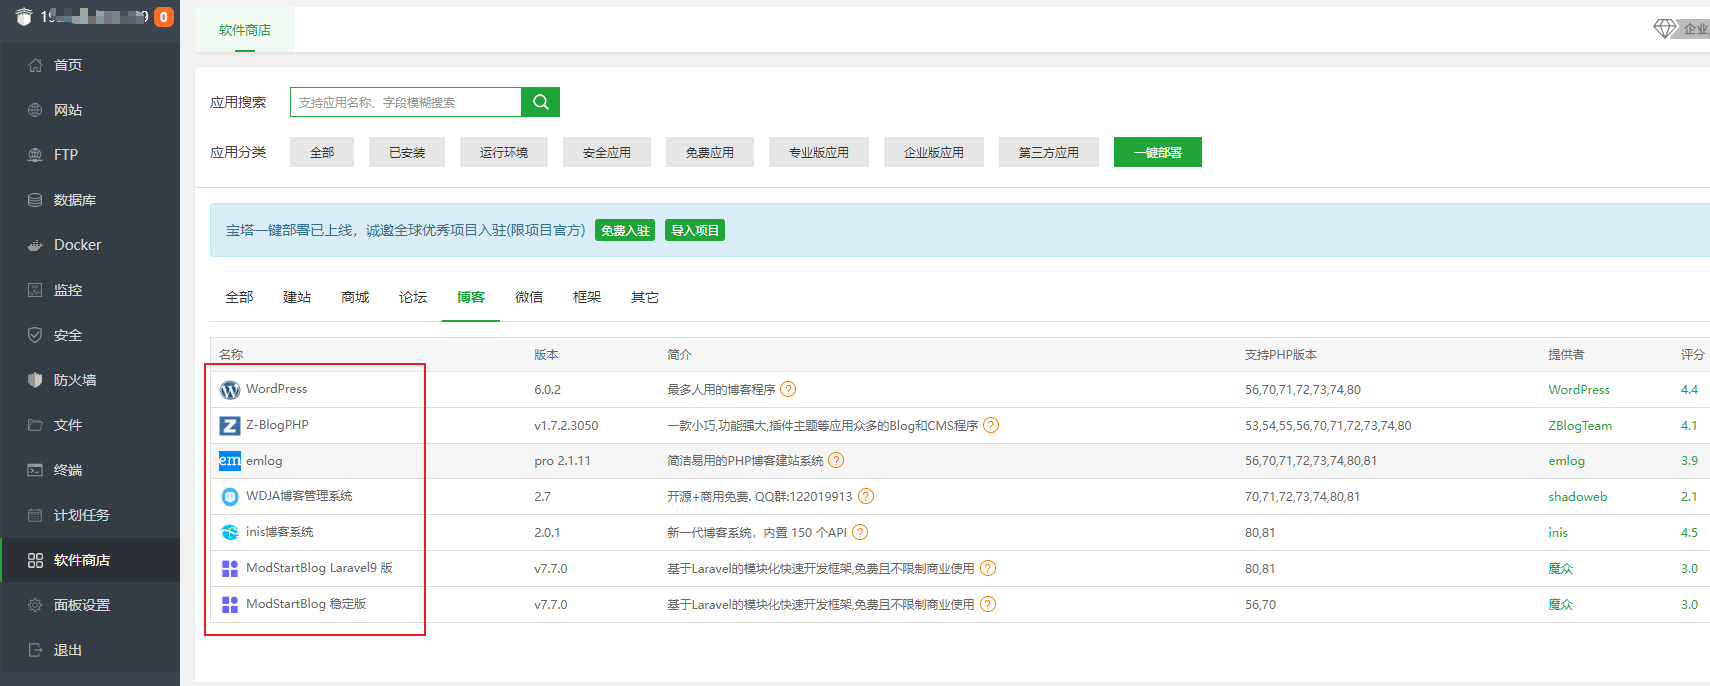This screenshot has width=1710, height=686.
Task: Click the WDJA blog system icon
Action: [x=230, y=497]
